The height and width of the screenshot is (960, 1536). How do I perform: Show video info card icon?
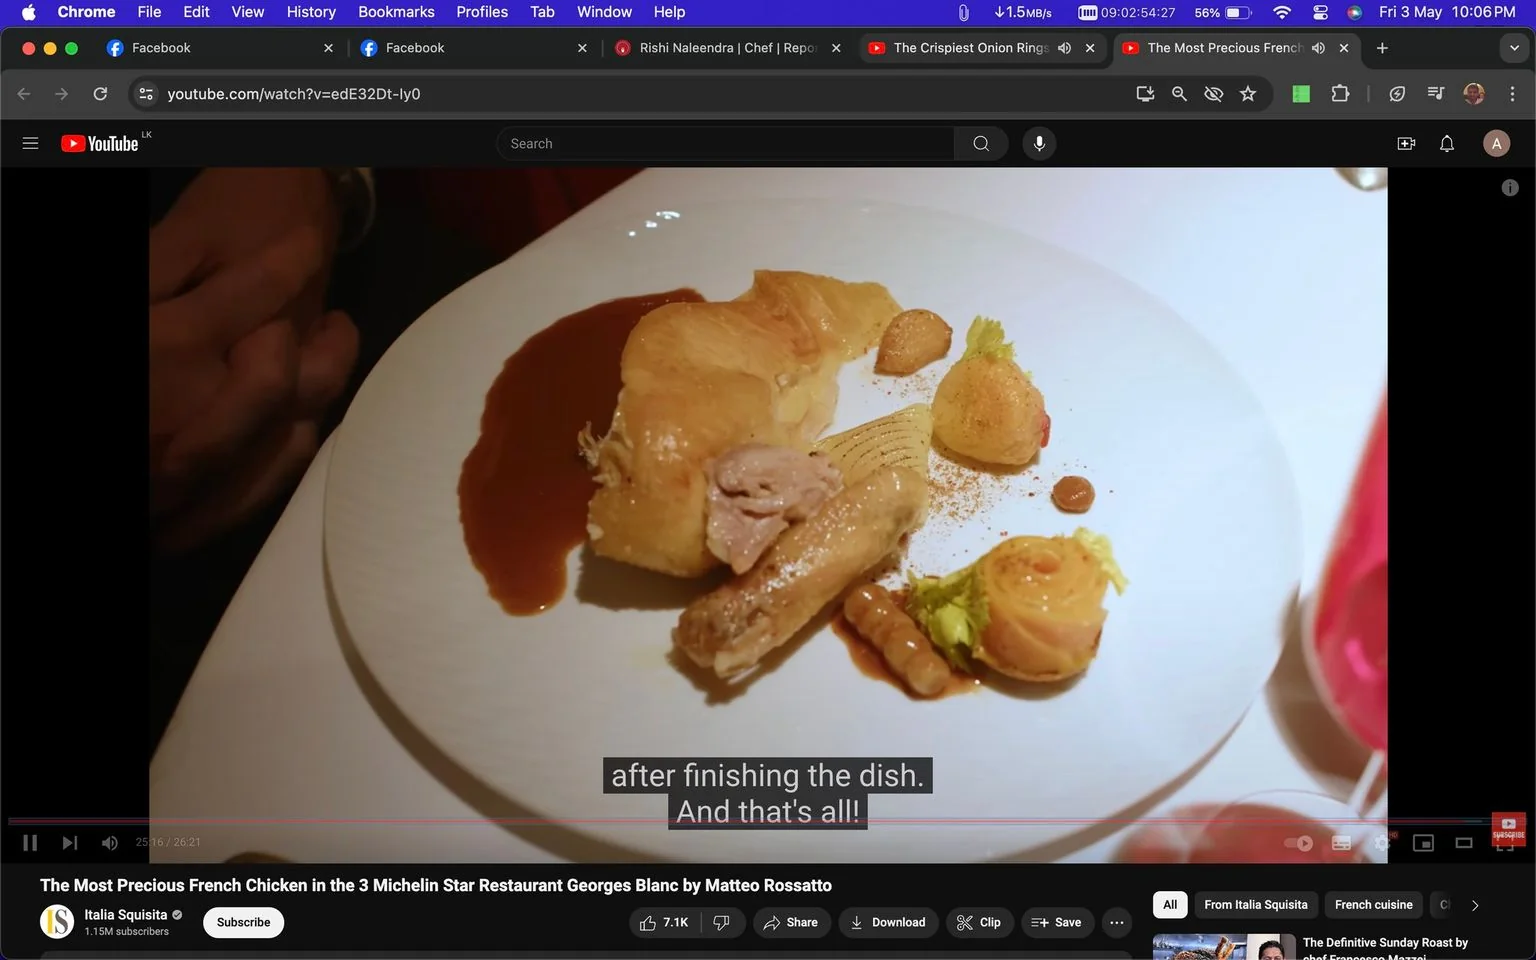tap(1510, 187)
